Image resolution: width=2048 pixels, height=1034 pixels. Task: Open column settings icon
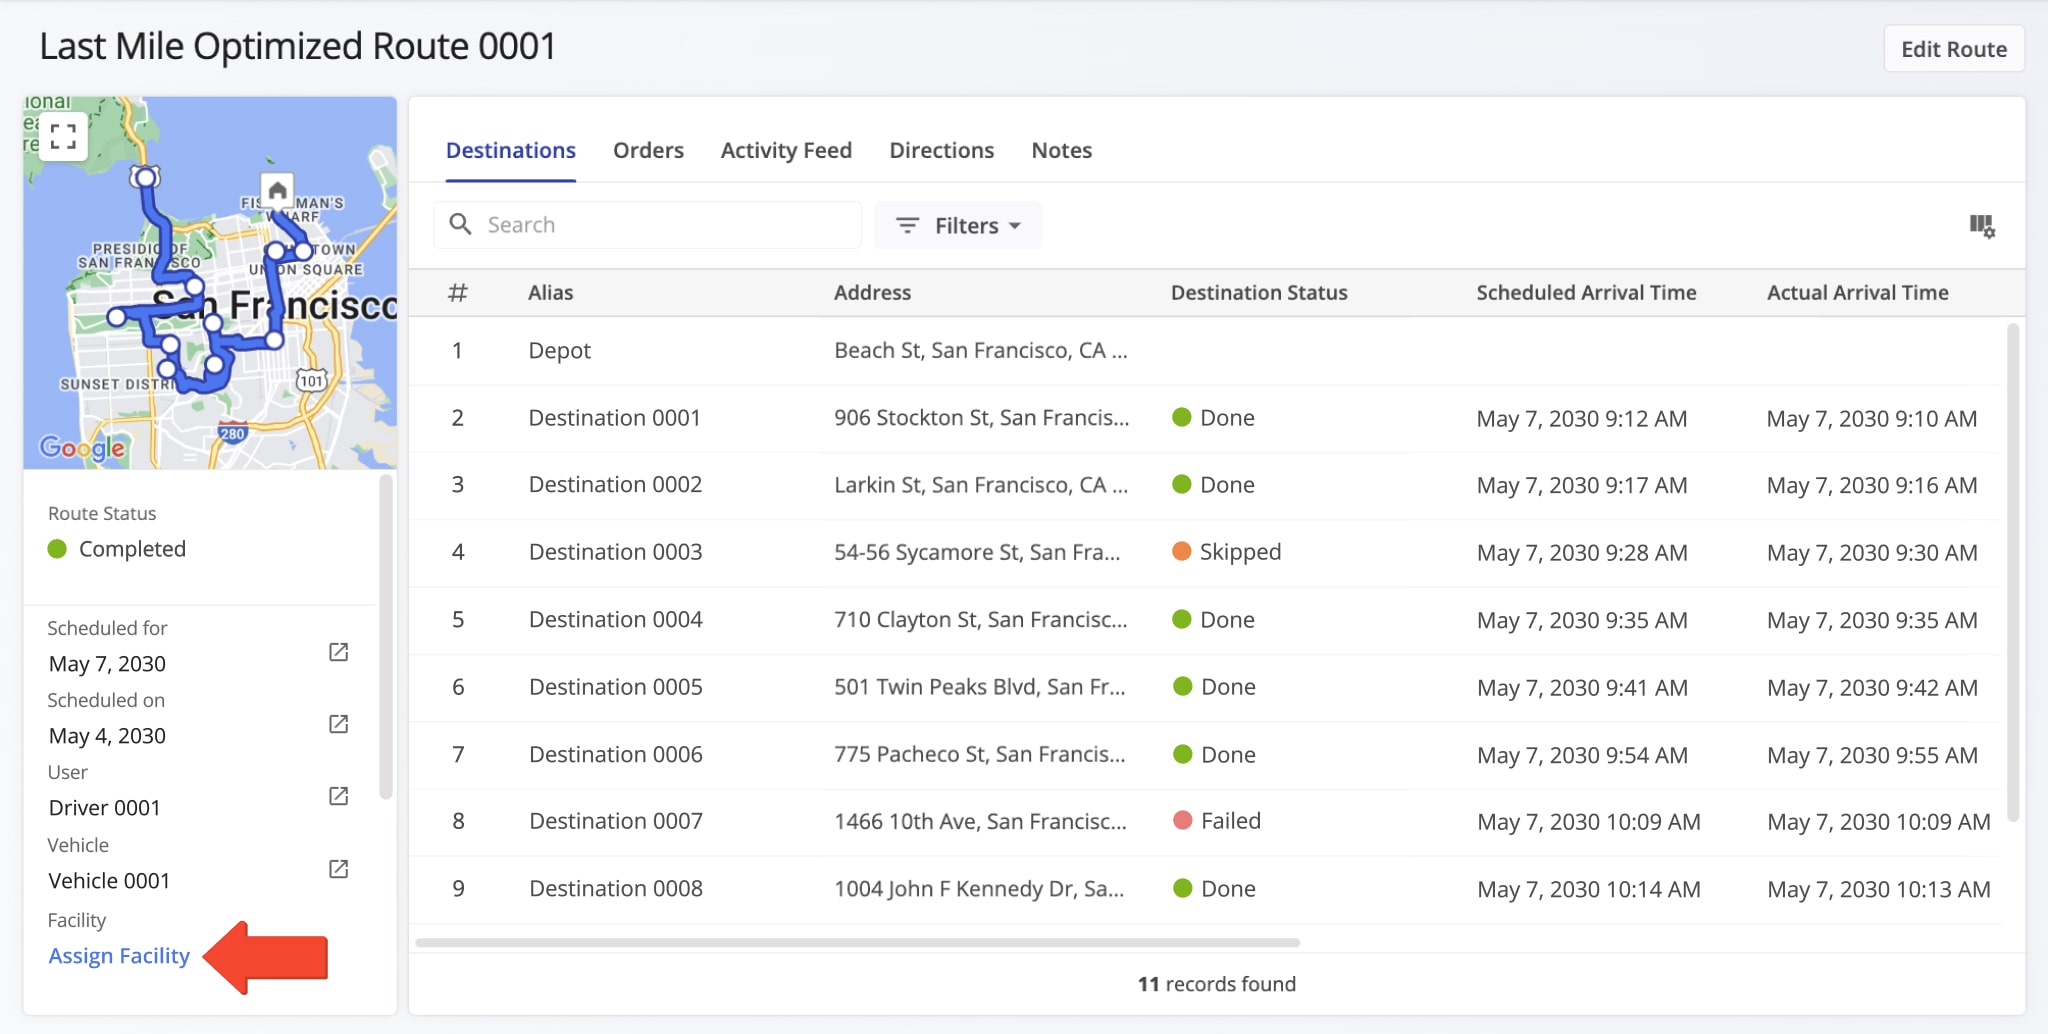click(x=1981, y=226)
